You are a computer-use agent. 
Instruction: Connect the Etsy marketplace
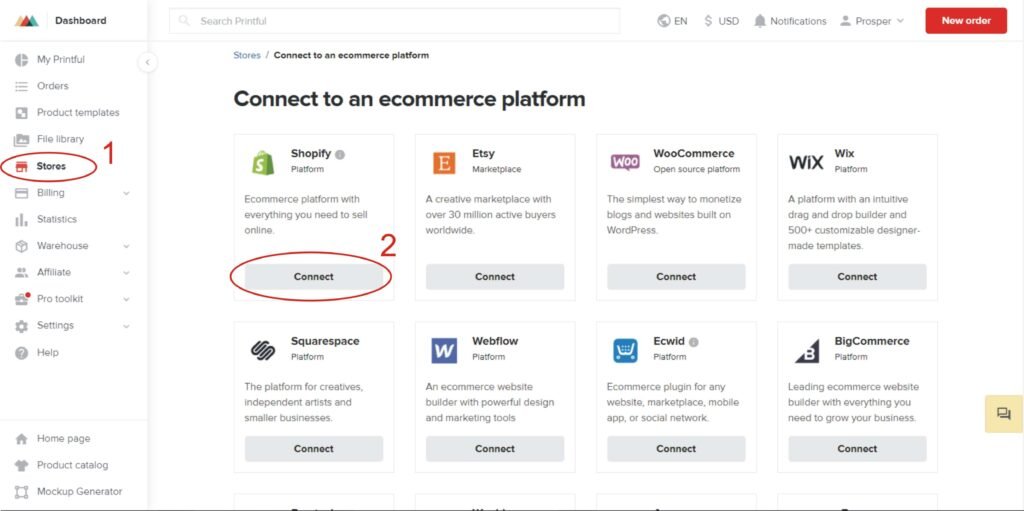pyautogui.click(x=495, y=277)
